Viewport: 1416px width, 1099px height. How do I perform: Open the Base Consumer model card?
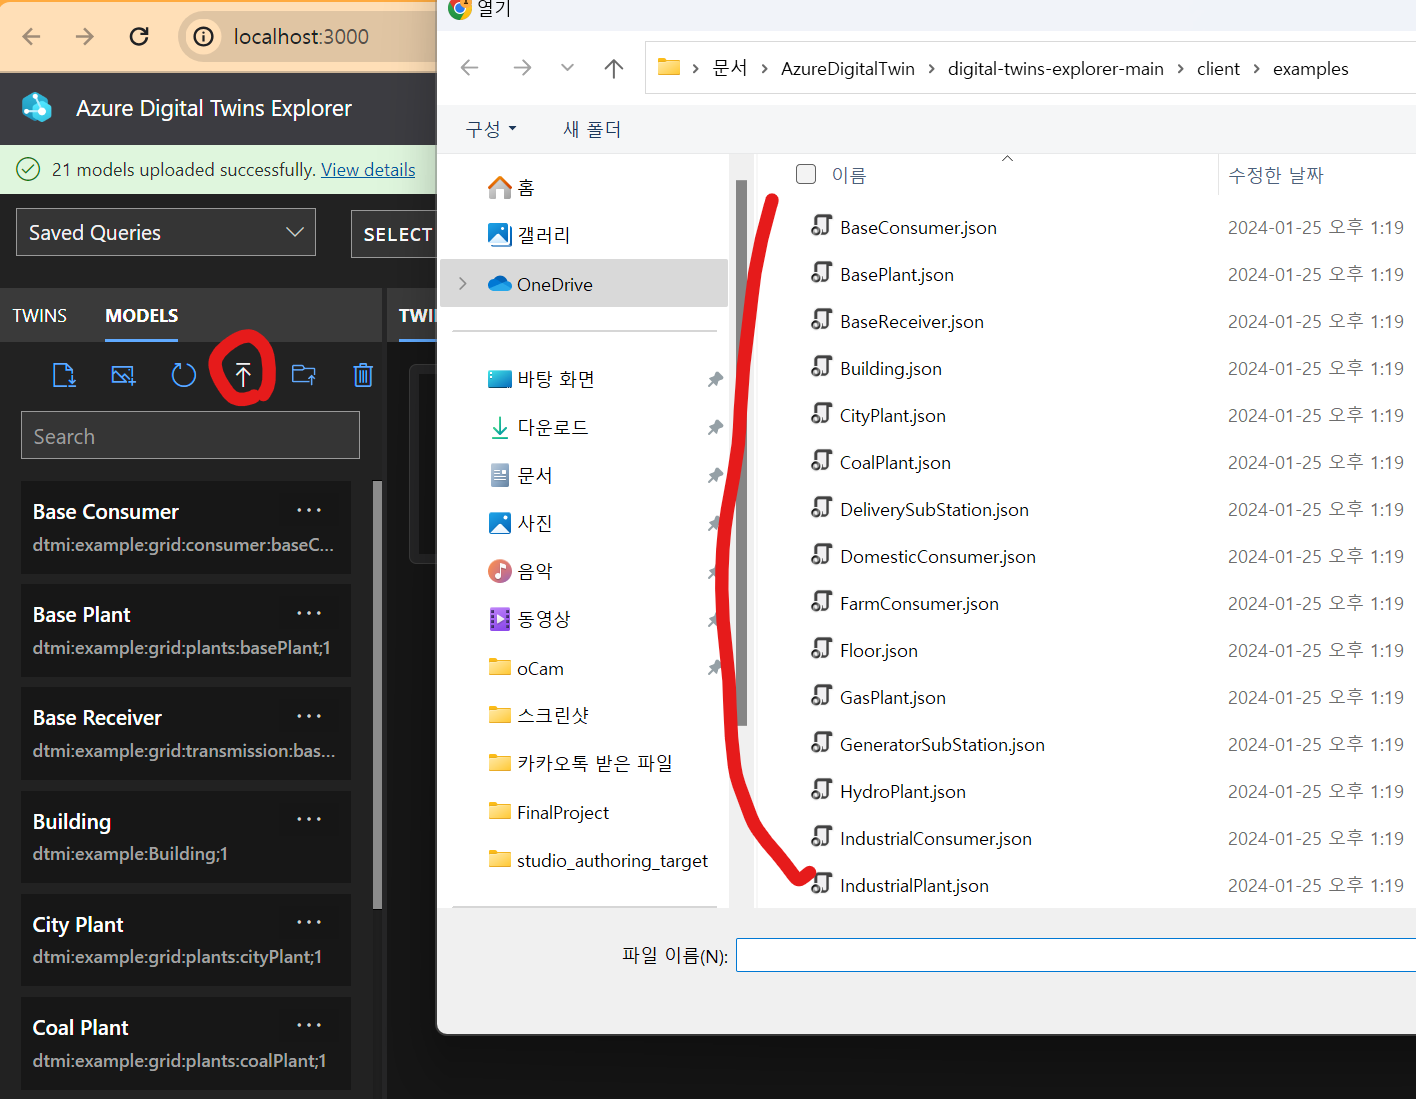(x=186, y=527)
